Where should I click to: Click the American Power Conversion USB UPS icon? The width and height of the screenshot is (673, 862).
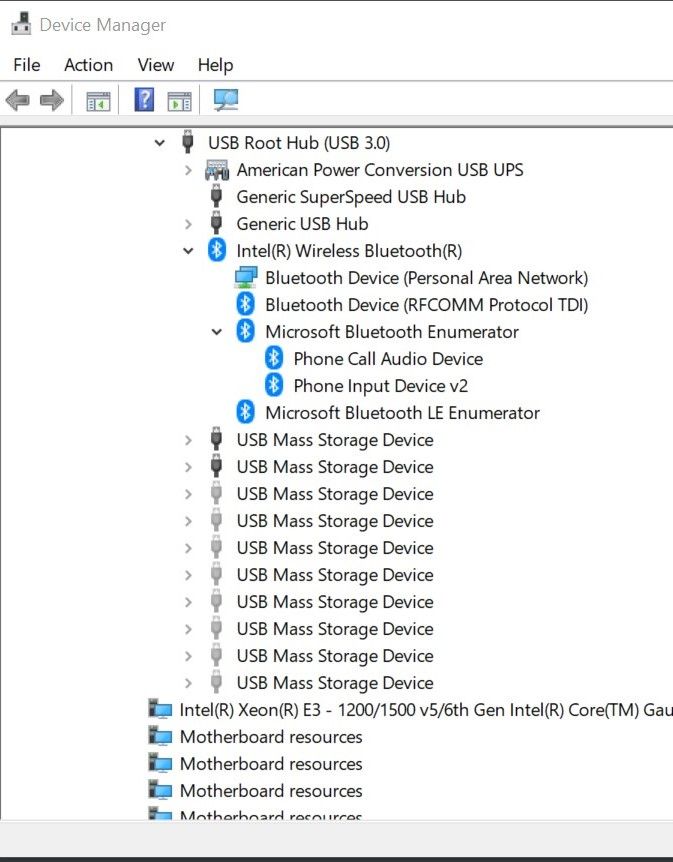coord(217,170)
